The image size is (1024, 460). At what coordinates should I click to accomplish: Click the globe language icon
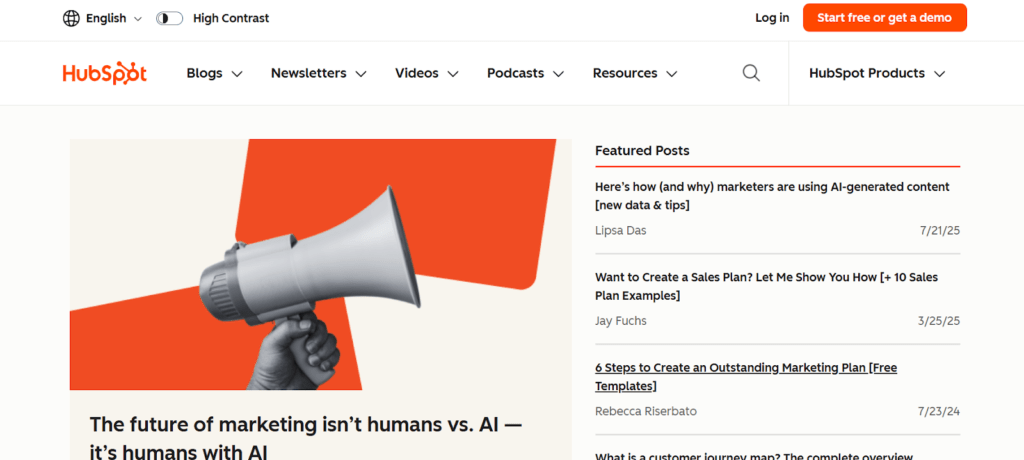pyautogui.click(x=71, y=18)
